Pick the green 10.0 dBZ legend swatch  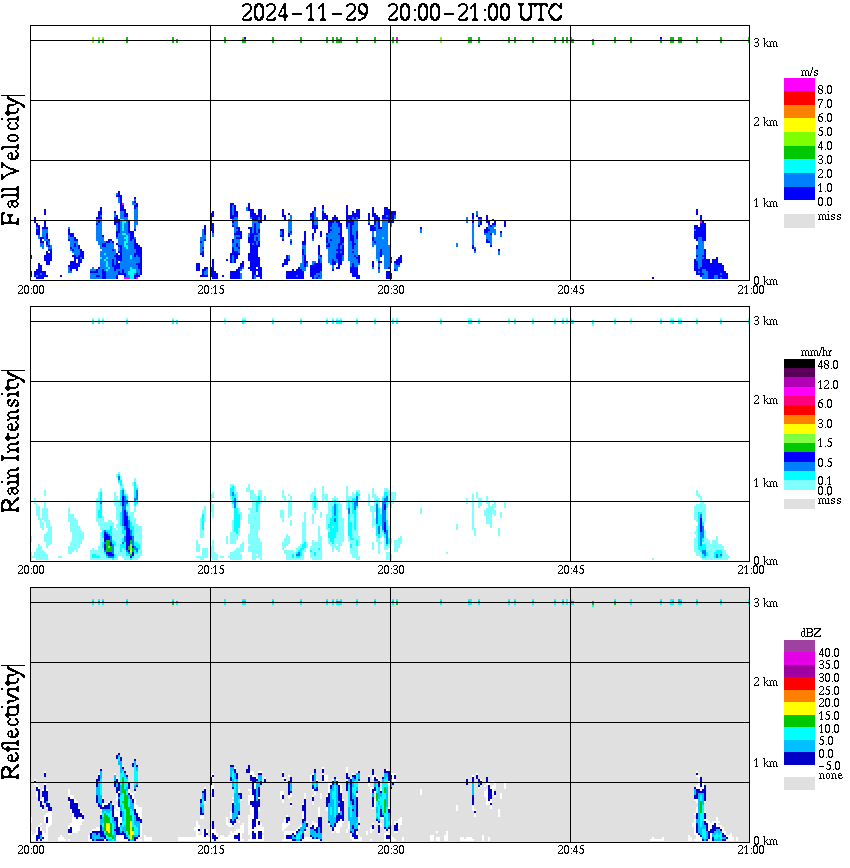pos(799,721)
